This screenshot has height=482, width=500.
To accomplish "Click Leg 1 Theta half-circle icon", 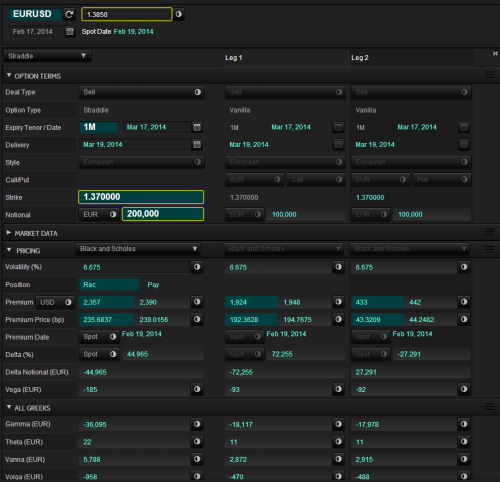I will (338, 441).
